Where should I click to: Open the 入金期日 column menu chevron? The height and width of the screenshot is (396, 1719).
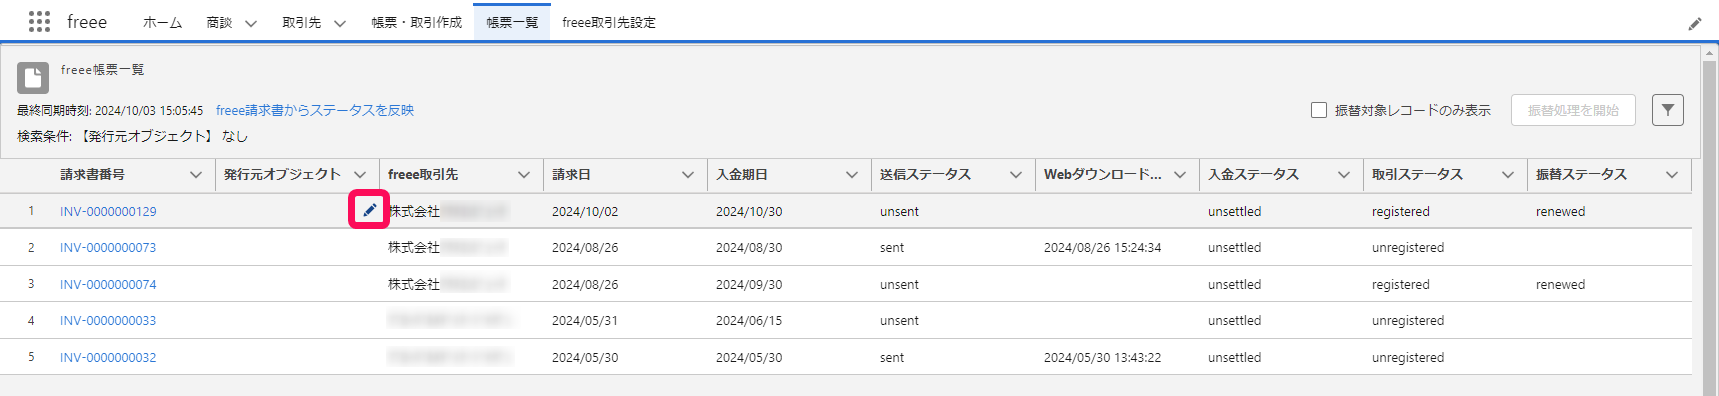[x=852, y=175]
